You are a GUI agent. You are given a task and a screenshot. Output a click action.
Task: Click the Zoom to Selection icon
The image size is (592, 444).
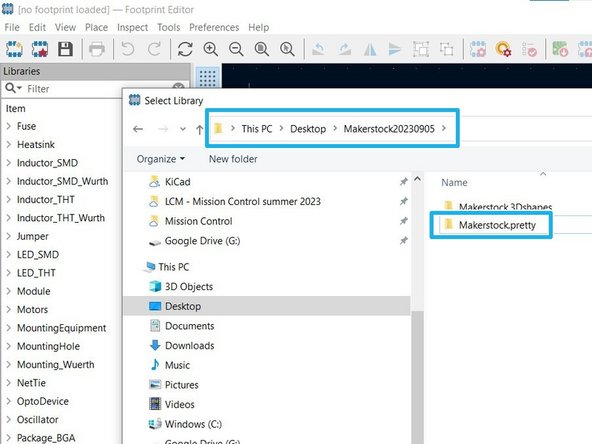click(287, 49)
